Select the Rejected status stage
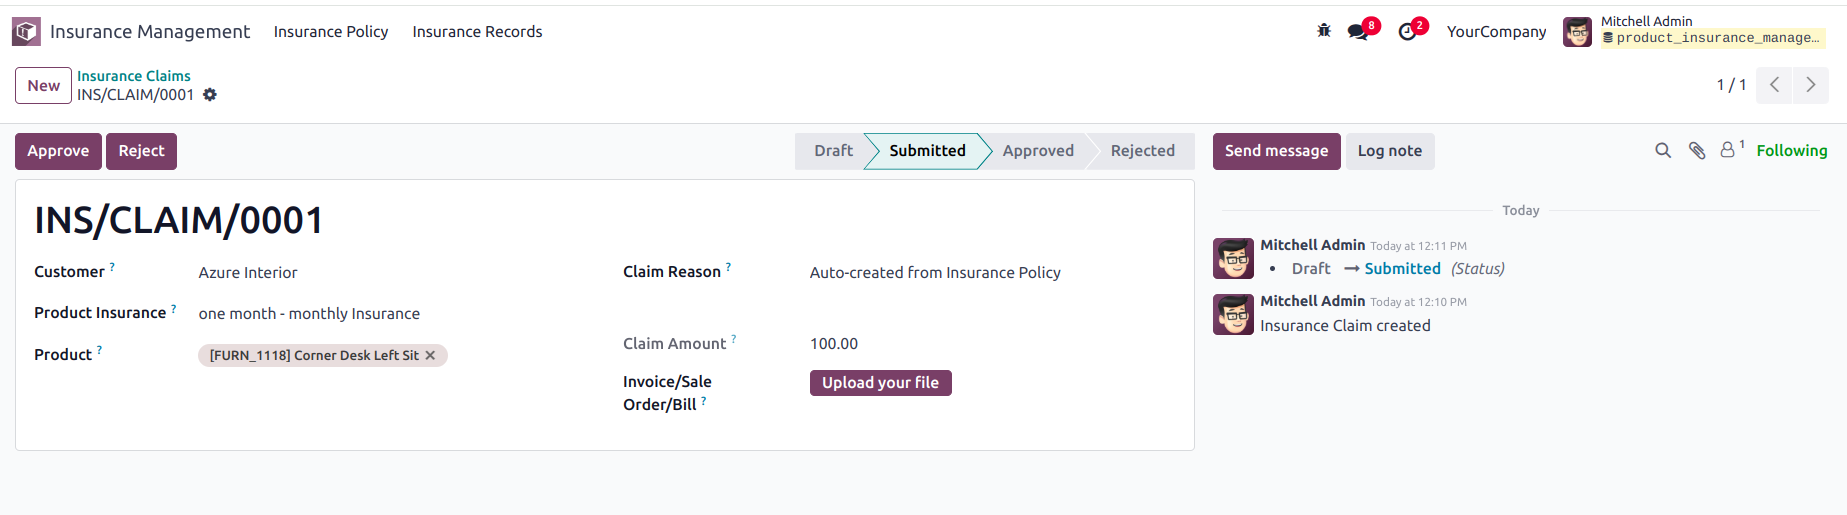The height and width of the screenshot is (515, 1847). pyautogui.click(x=1142, y=151)
